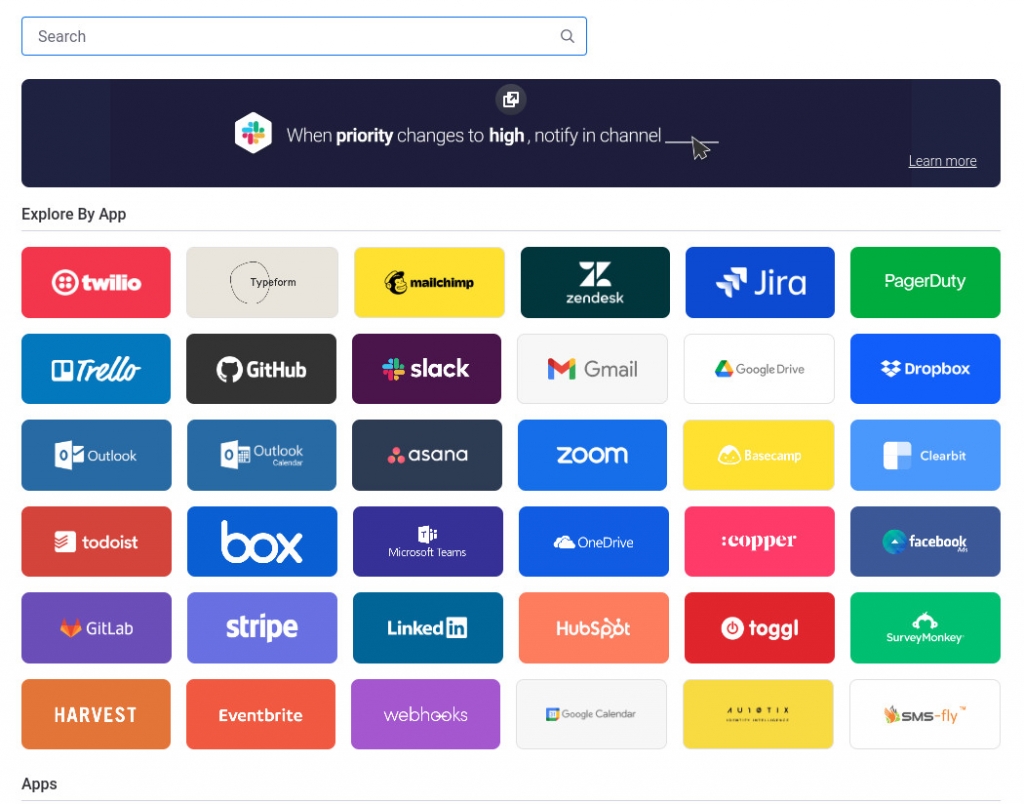The height and width of the screenshot is (804, 1024).
Task: Select the Gmail app tile
Action: pos(592,369)
